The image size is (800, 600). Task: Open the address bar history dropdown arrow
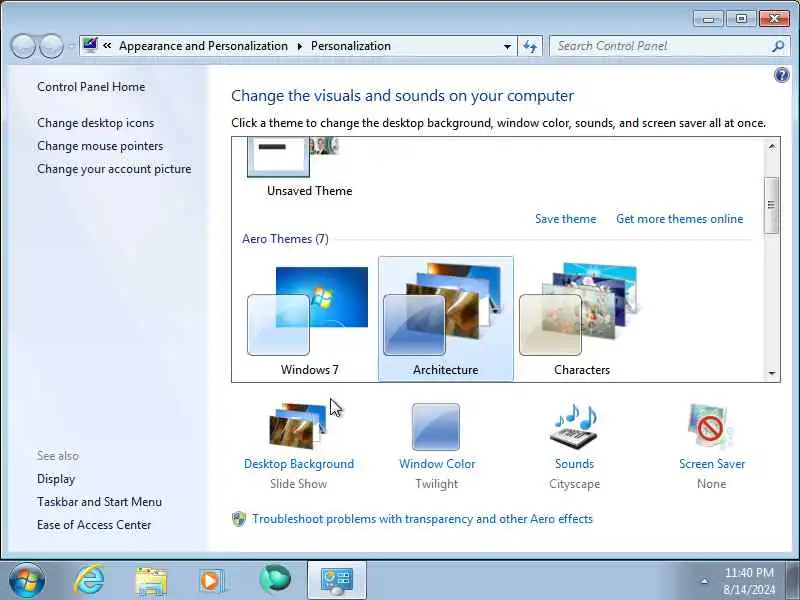coord(507,46)
